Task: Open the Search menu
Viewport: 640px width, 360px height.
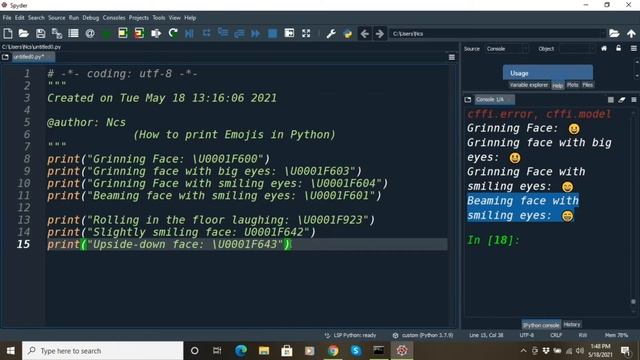Action: [x=36, y=18]
